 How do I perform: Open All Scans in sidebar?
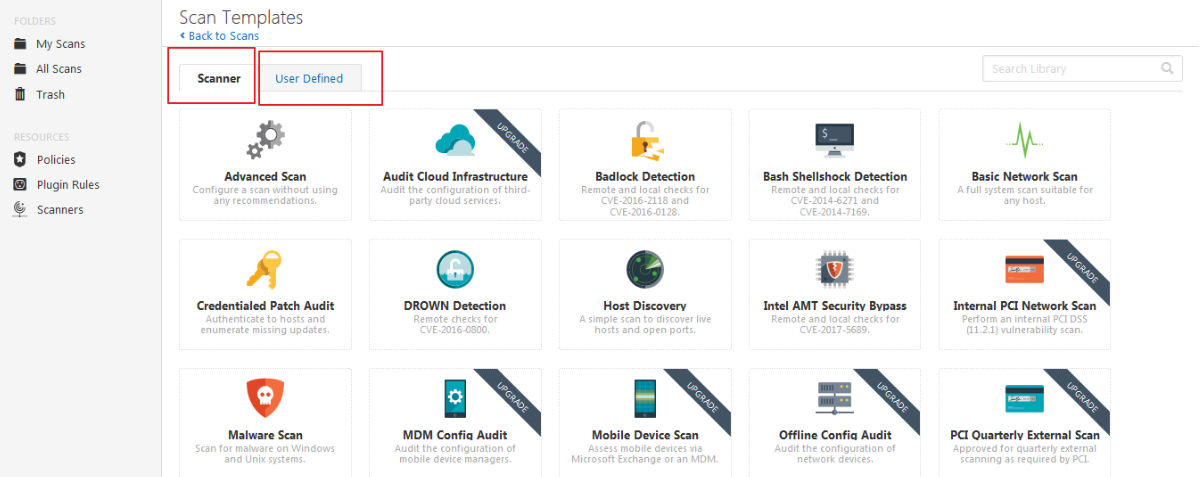[59, 69]
